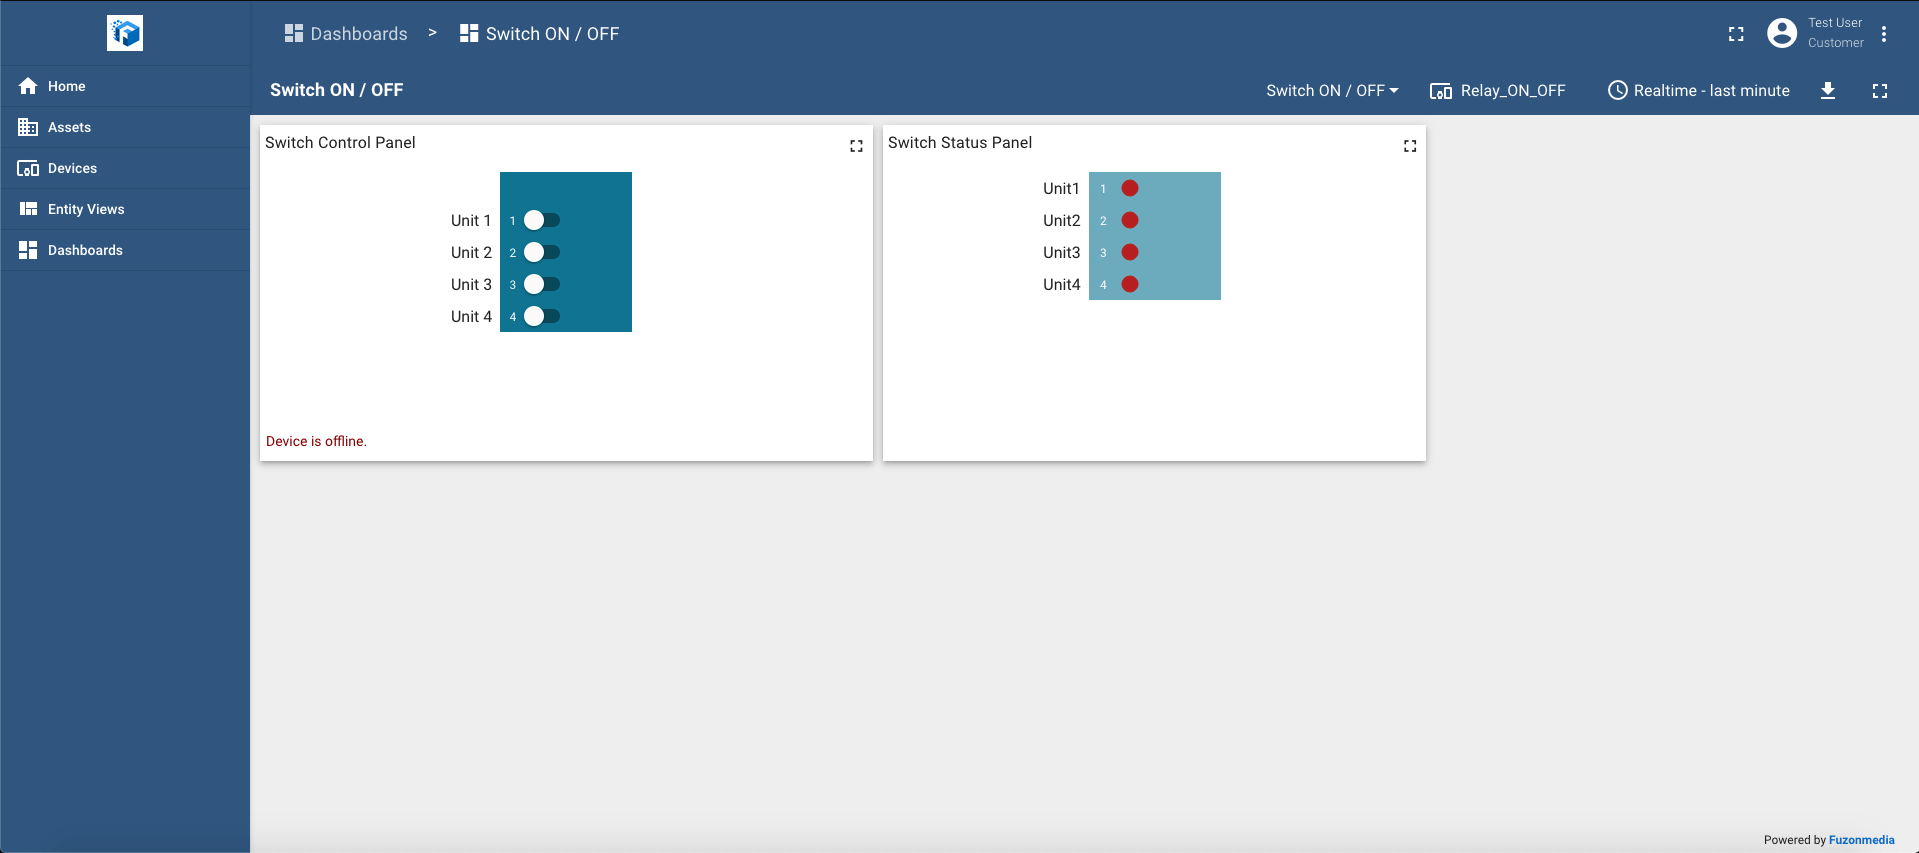Switch on Unit 3 toggle
This screenshot has height=853, width=1919.
[x=541, y=284]
